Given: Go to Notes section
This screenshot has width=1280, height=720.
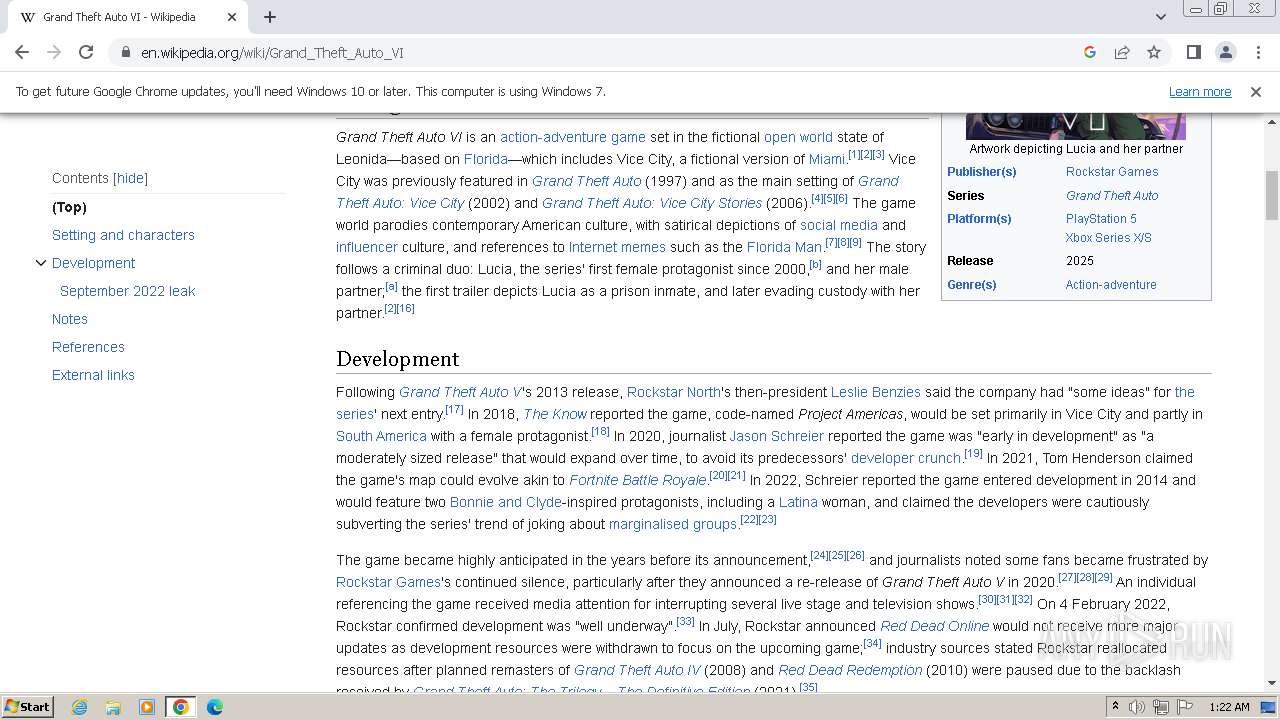Looking at the screenshot, I should click(x=70, y=319).
